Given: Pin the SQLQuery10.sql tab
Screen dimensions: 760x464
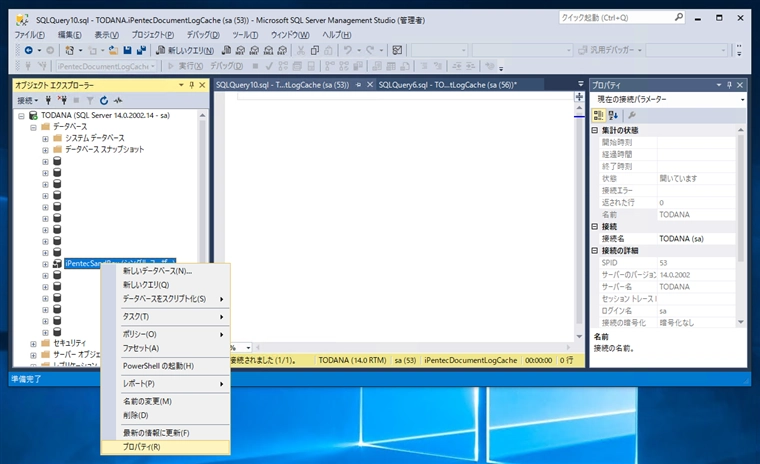Looking at the screenshot, I should tap(359, 86).
